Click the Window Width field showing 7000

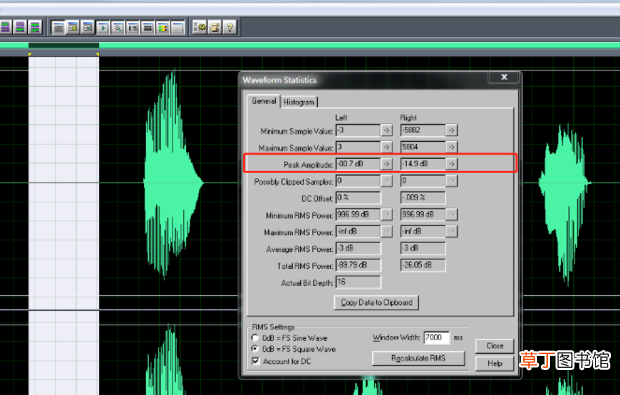point(437,338)
